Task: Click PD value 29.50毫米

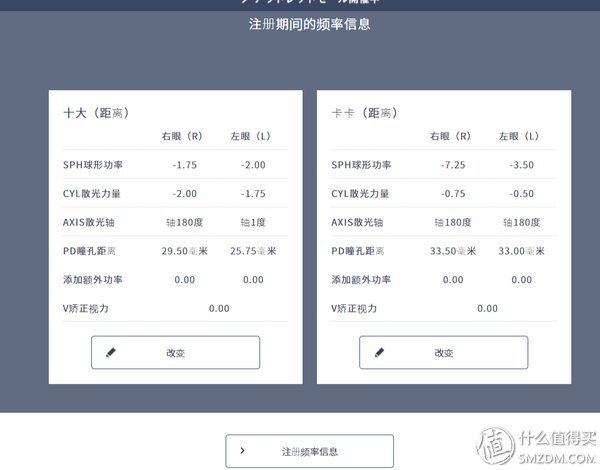Action: tap(184, 251)
